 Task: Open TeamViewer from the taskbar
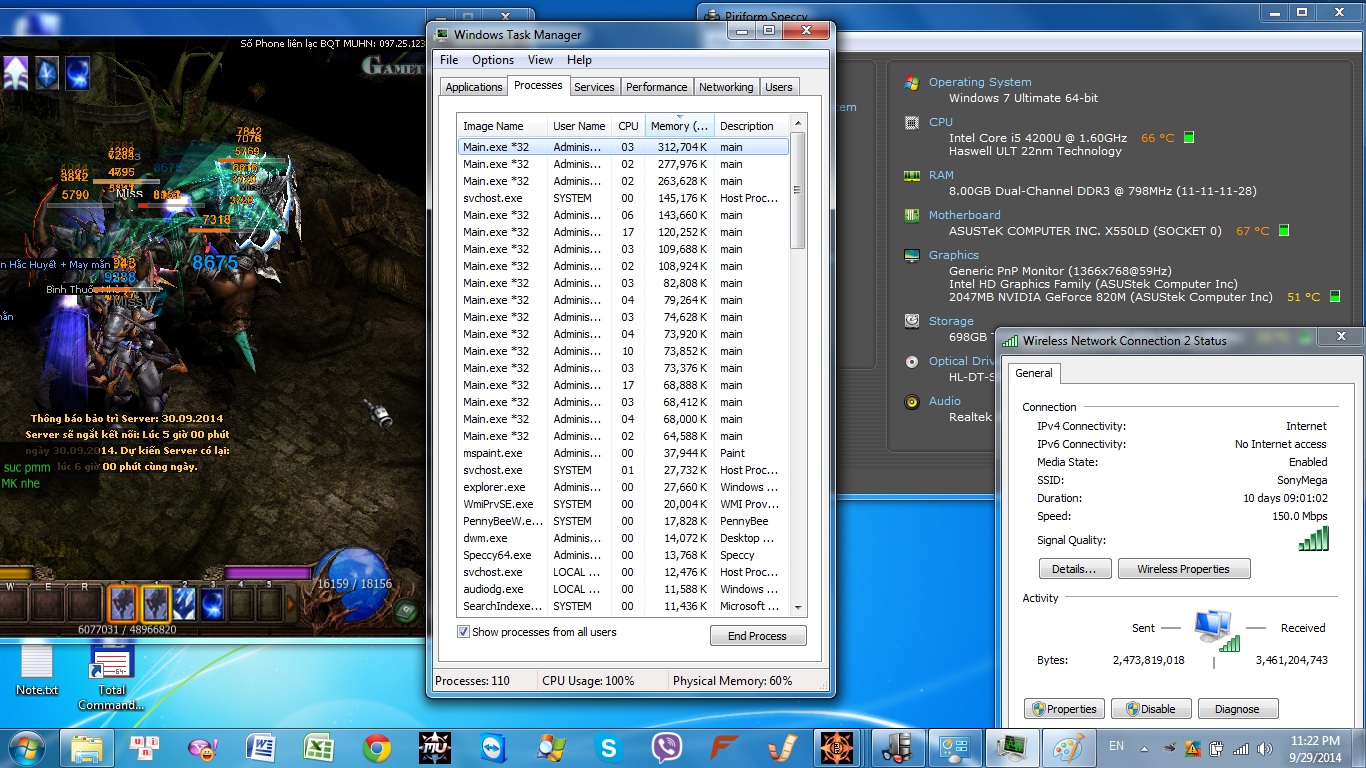coord(493,748)
